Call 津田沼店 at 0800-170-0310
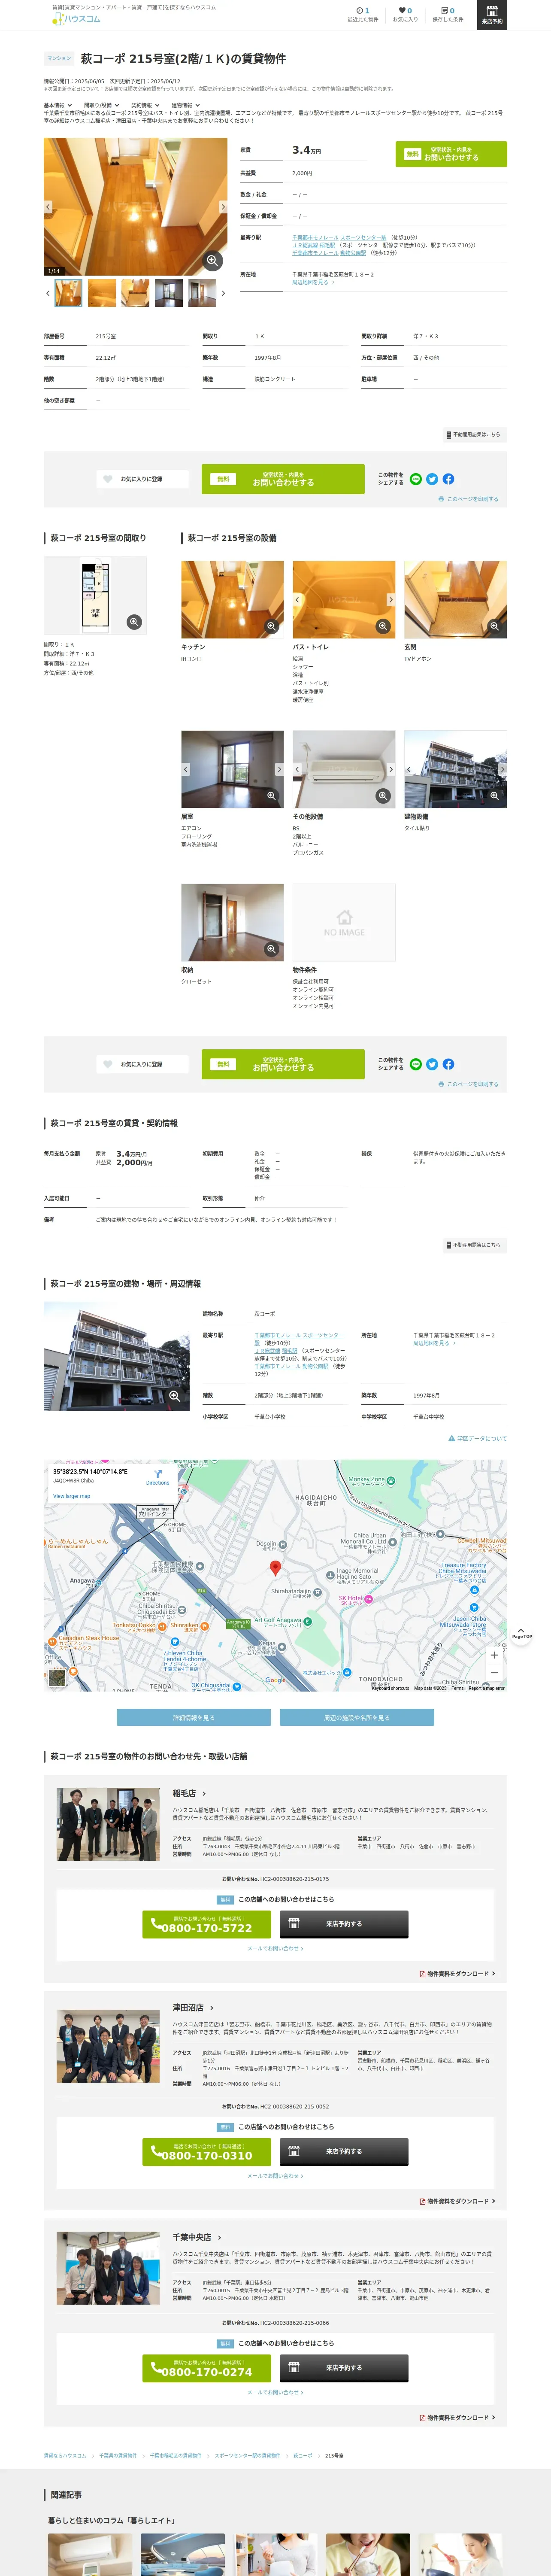551x2576 pixels. pyautogui.click(x=207, y=2152)
